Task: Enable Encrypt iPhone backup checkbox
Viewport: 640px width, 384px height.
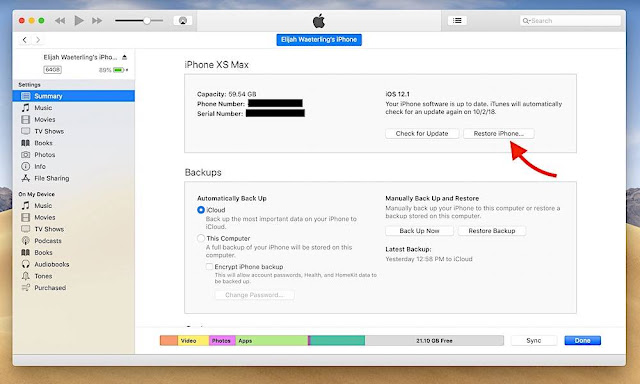Action: tap(209, 266)
